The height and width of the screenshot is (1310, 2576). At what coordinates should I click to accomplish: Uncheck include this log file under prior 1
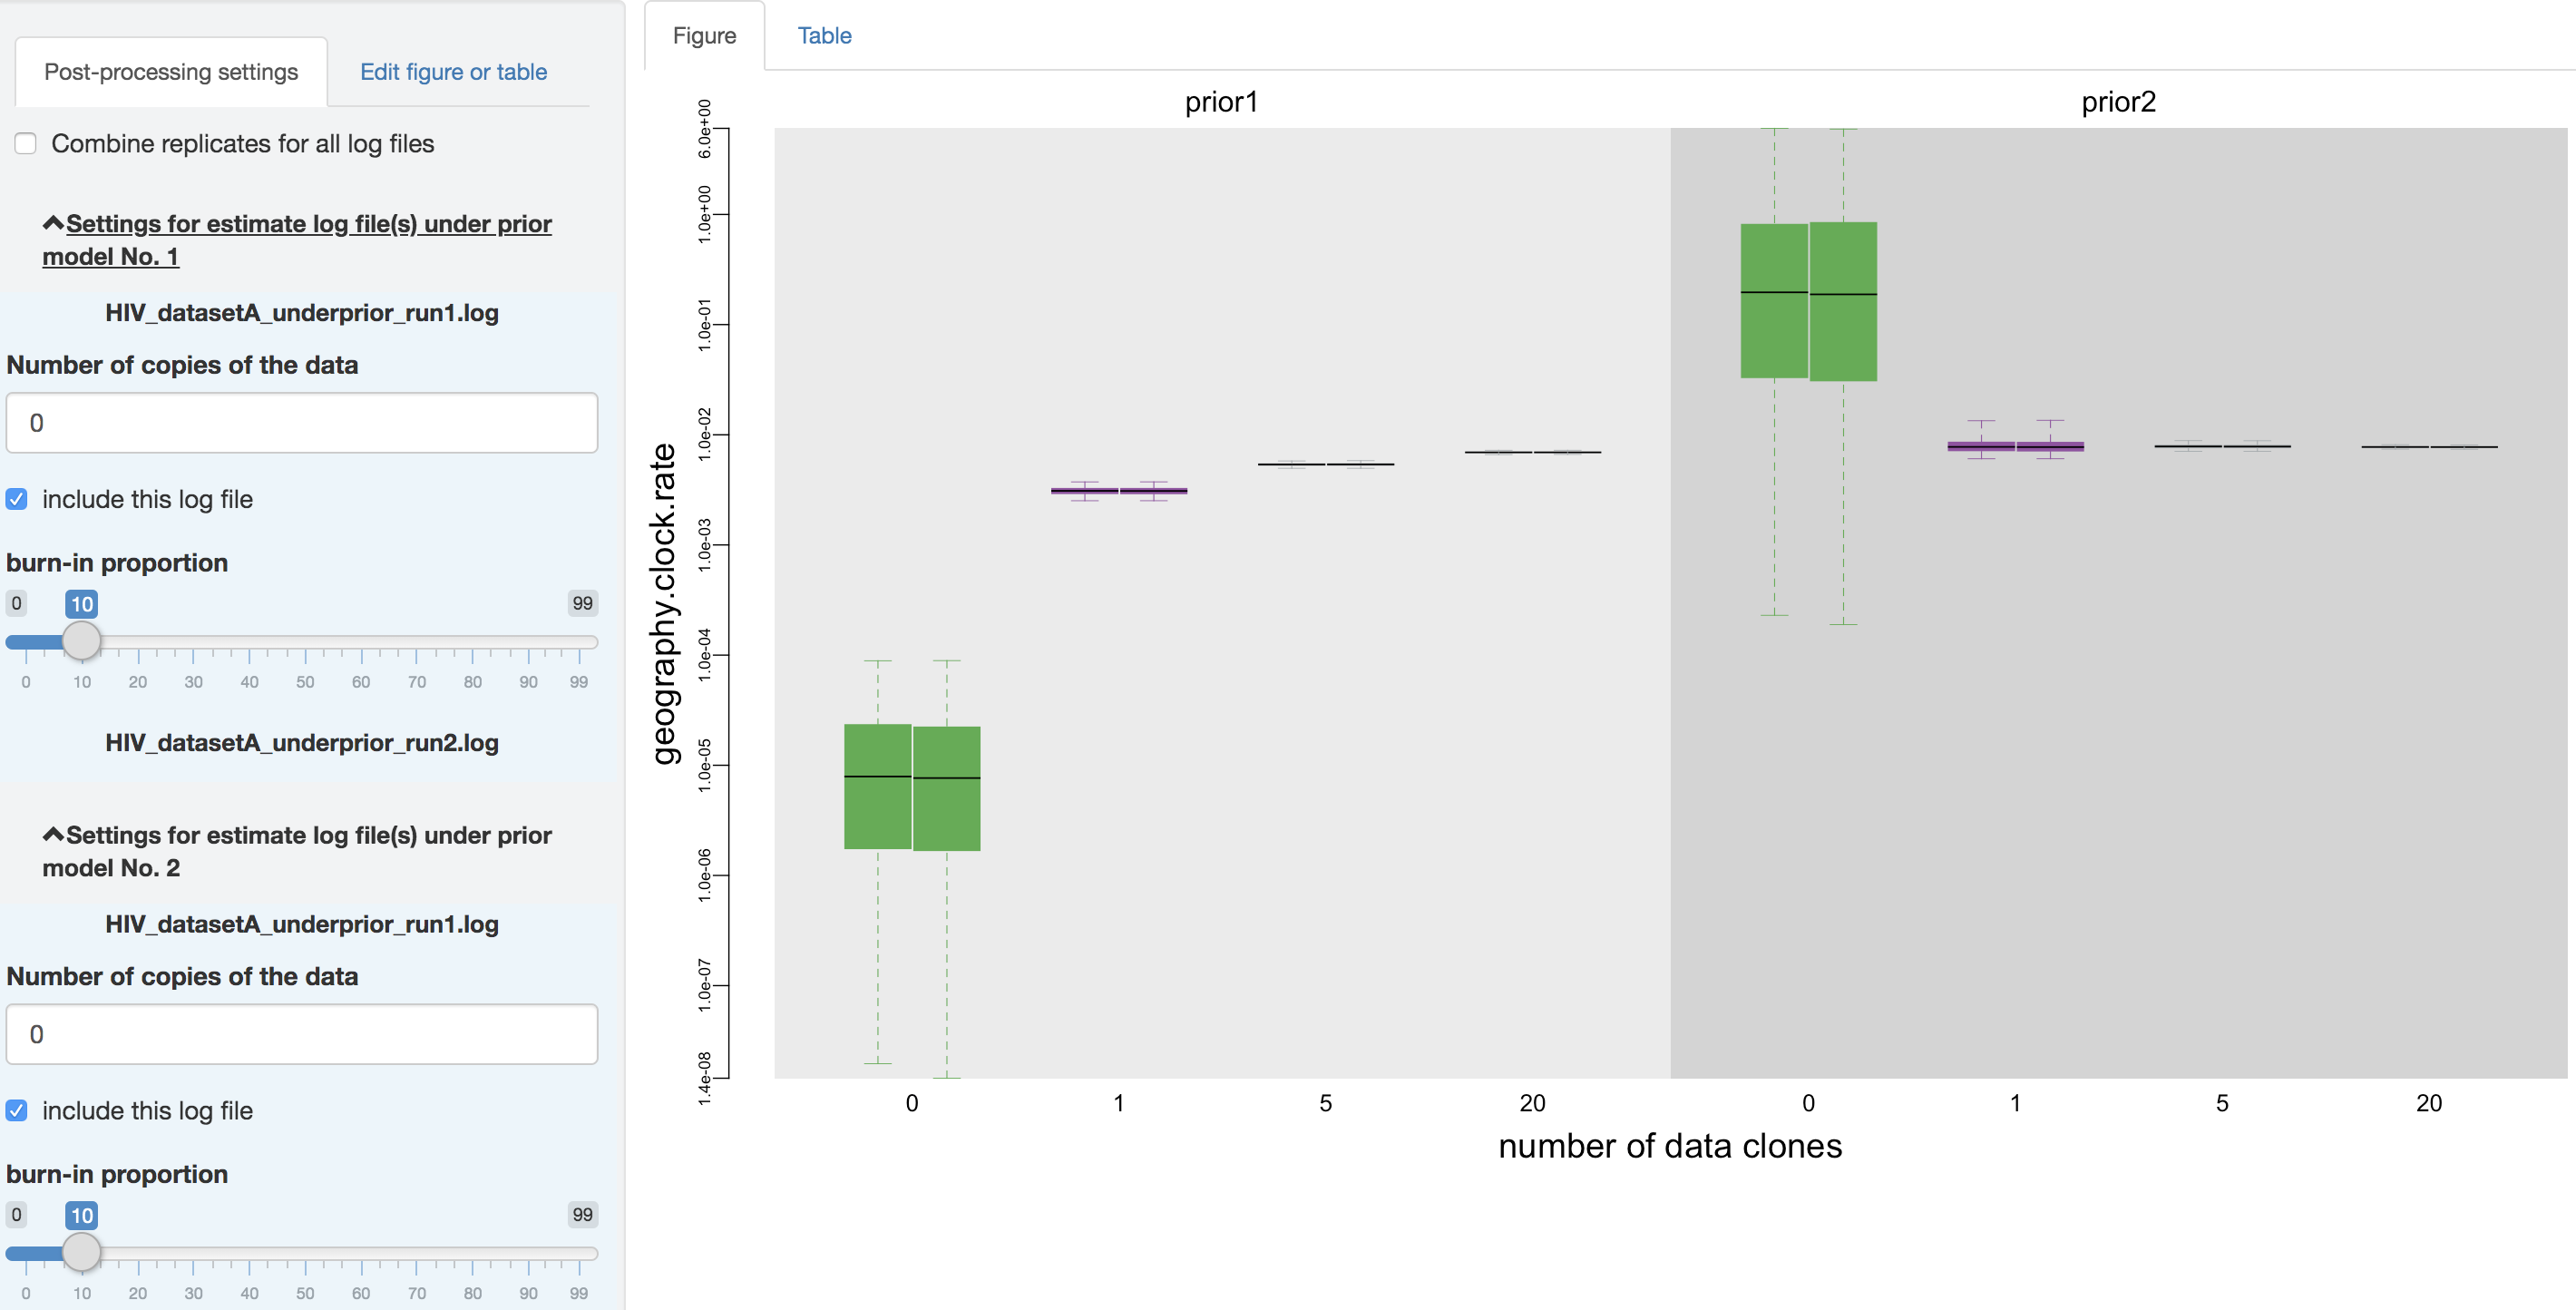(17, 499)
